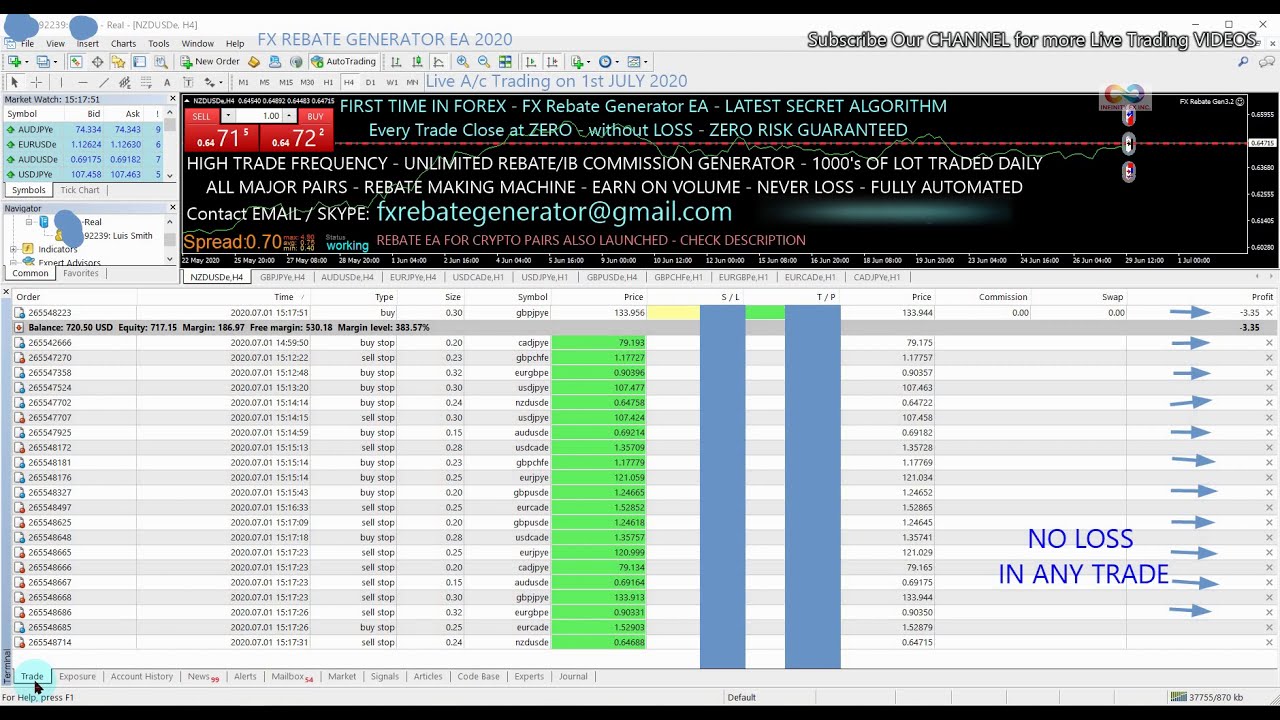The image size is (1280, 720).
Task: Select the text 'A' drawing tool
Action: click(x=167, y=82)
